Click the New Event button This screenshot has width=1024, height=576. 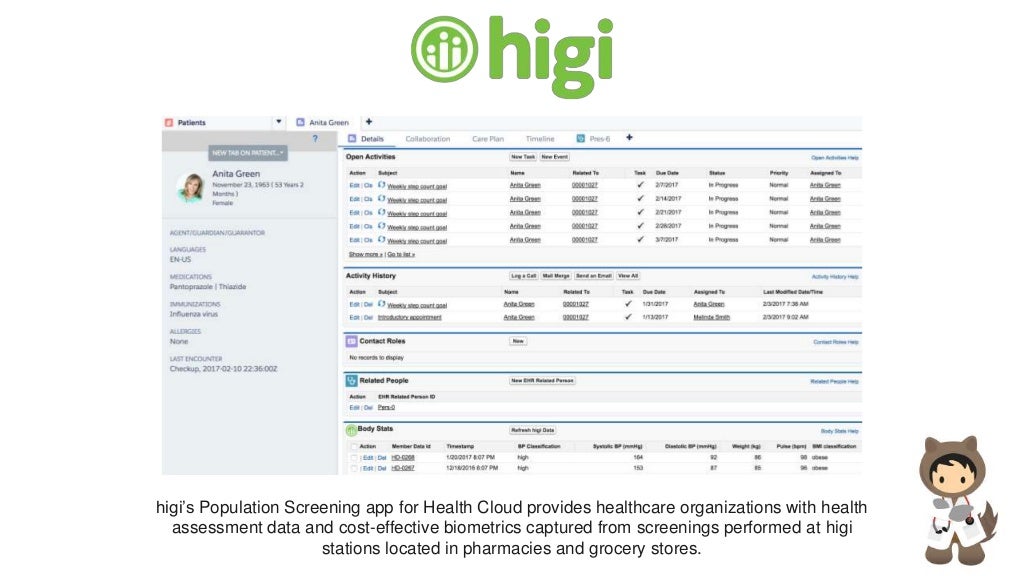(x=554, y=157)
